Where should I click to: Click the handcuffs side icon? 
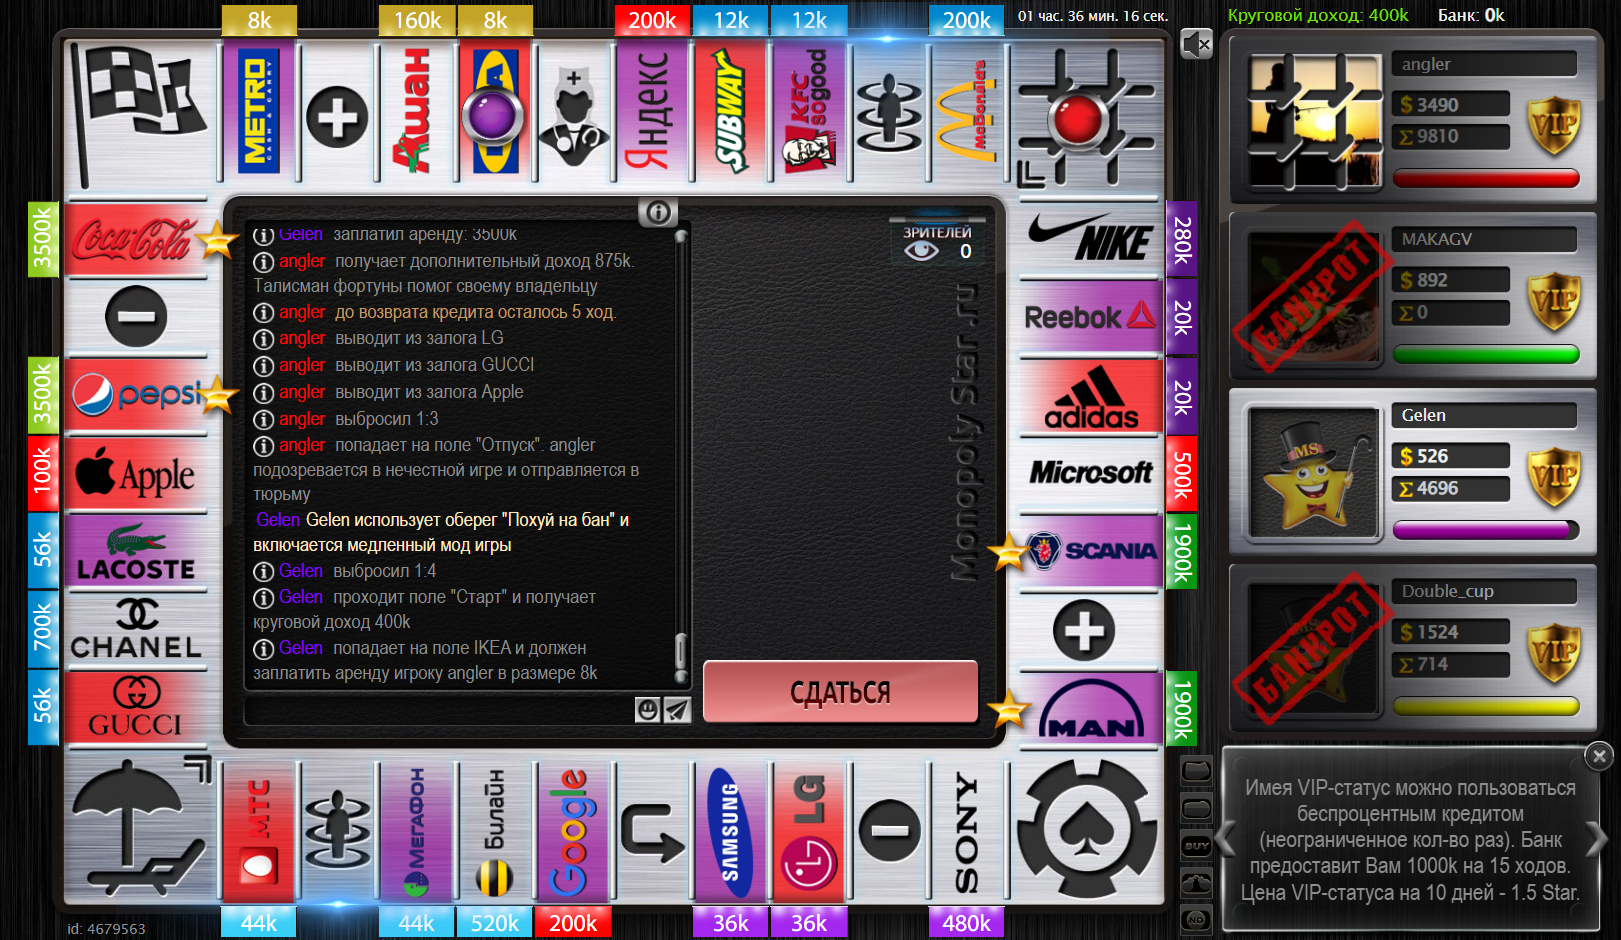pyautogui.click(x=1197, y=883)
